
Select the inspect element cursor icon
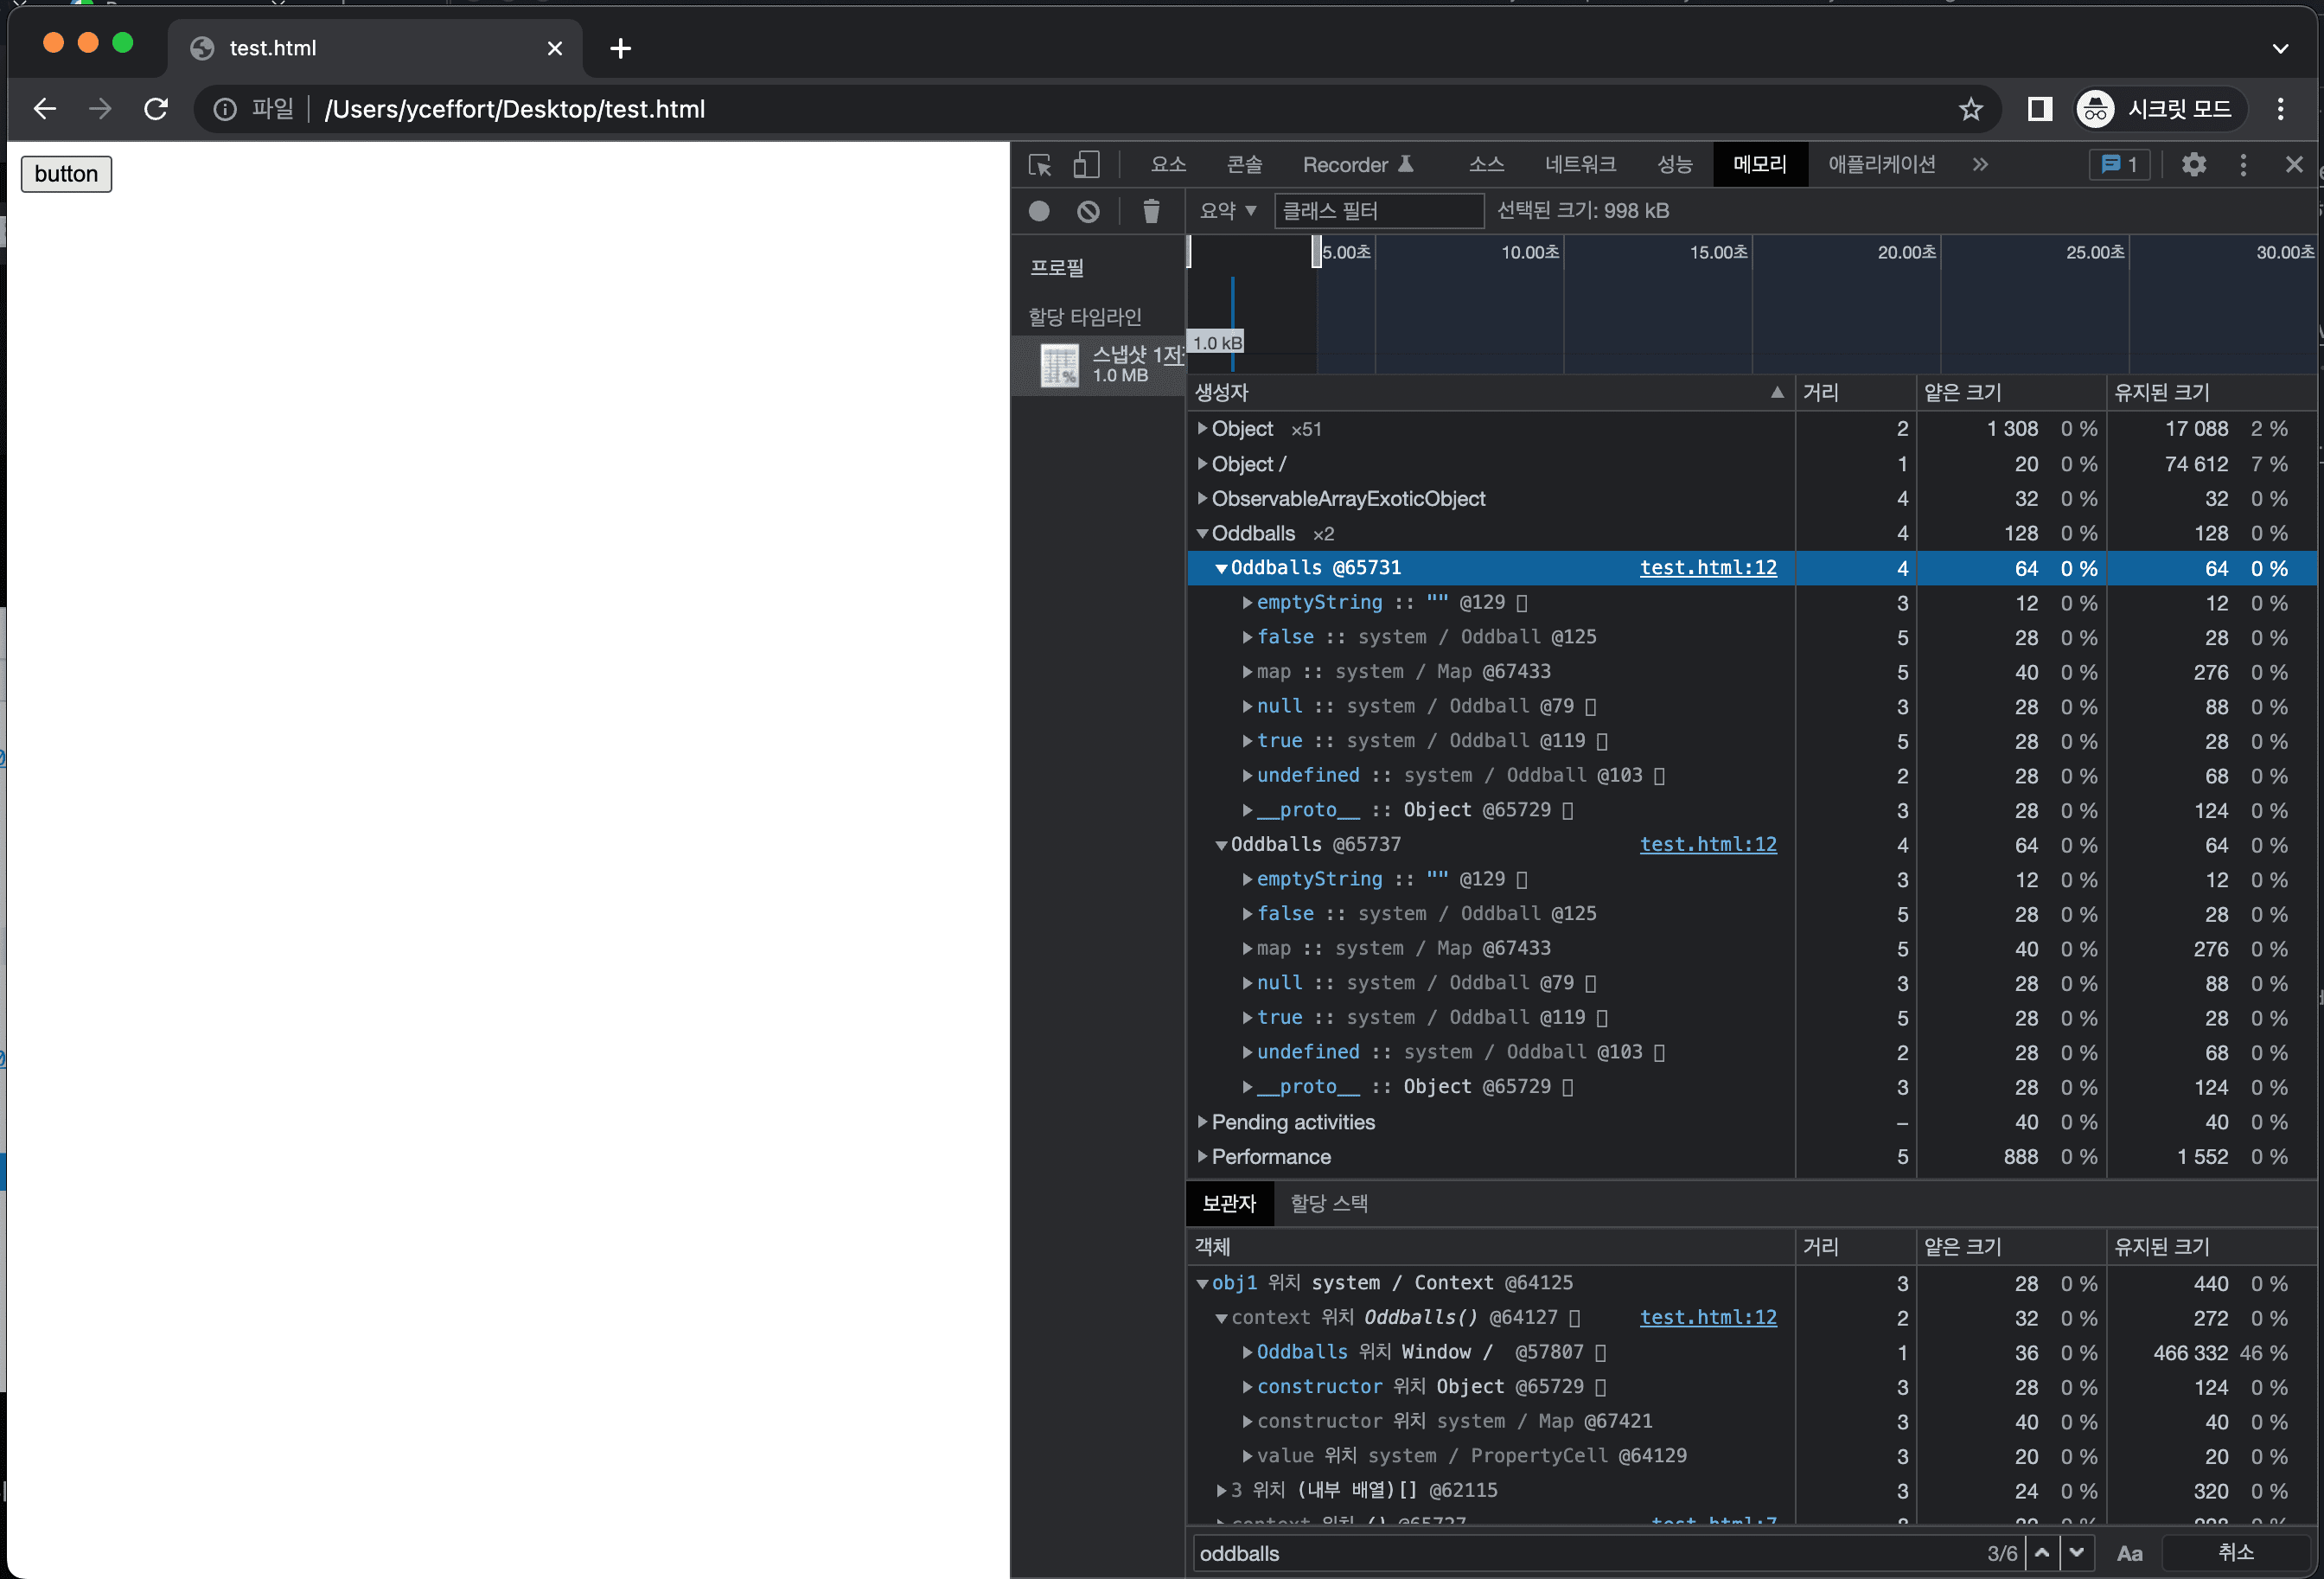1040,164
